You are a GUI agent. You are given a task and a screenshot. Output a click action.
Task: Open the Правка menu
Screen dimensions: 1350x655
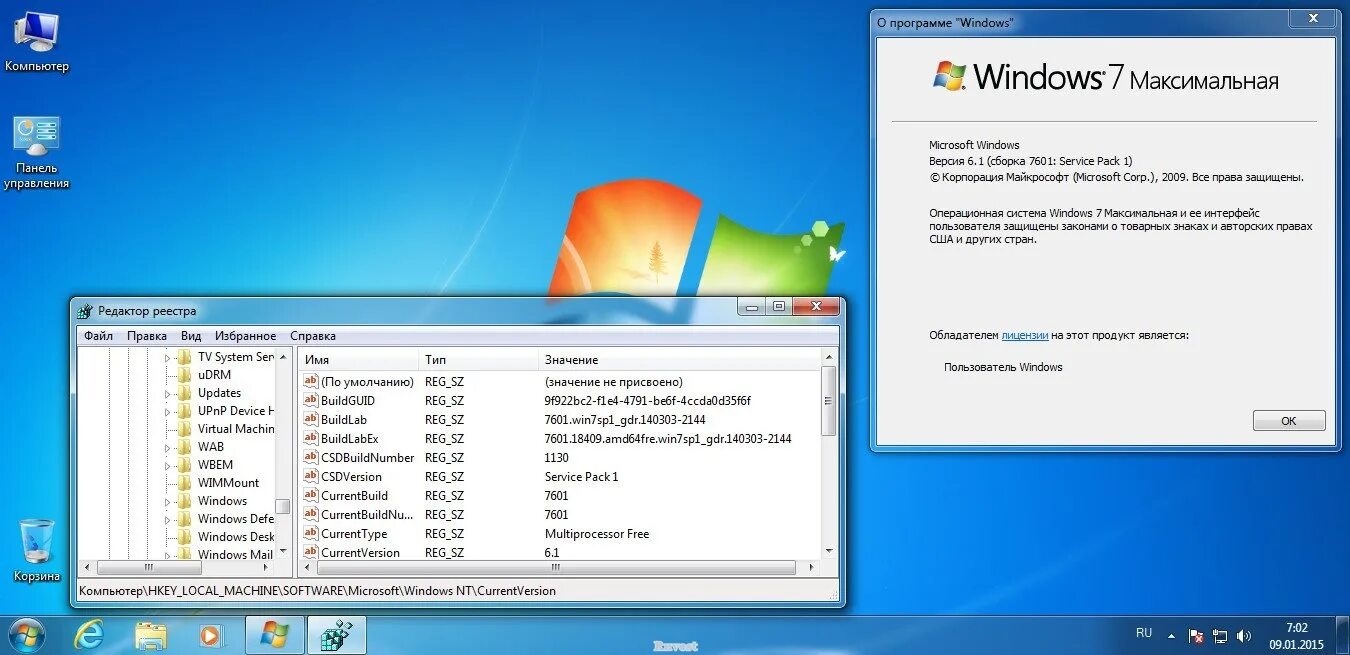point(147,336)
